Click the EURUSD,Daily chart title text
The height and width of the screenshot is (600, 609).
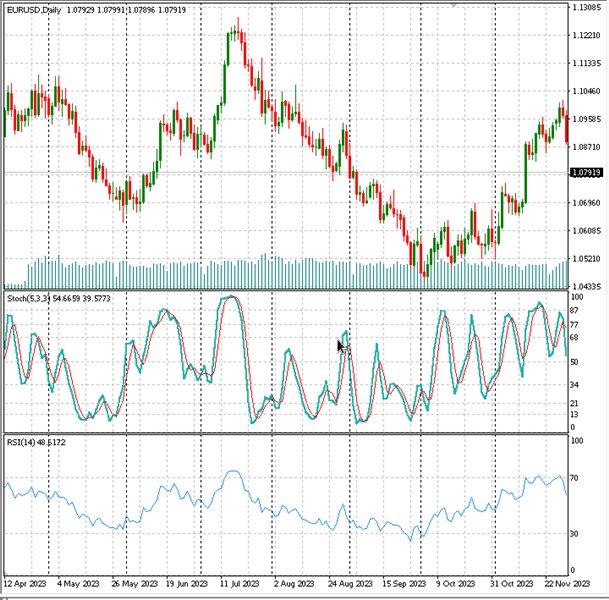(x=34, y=10)
